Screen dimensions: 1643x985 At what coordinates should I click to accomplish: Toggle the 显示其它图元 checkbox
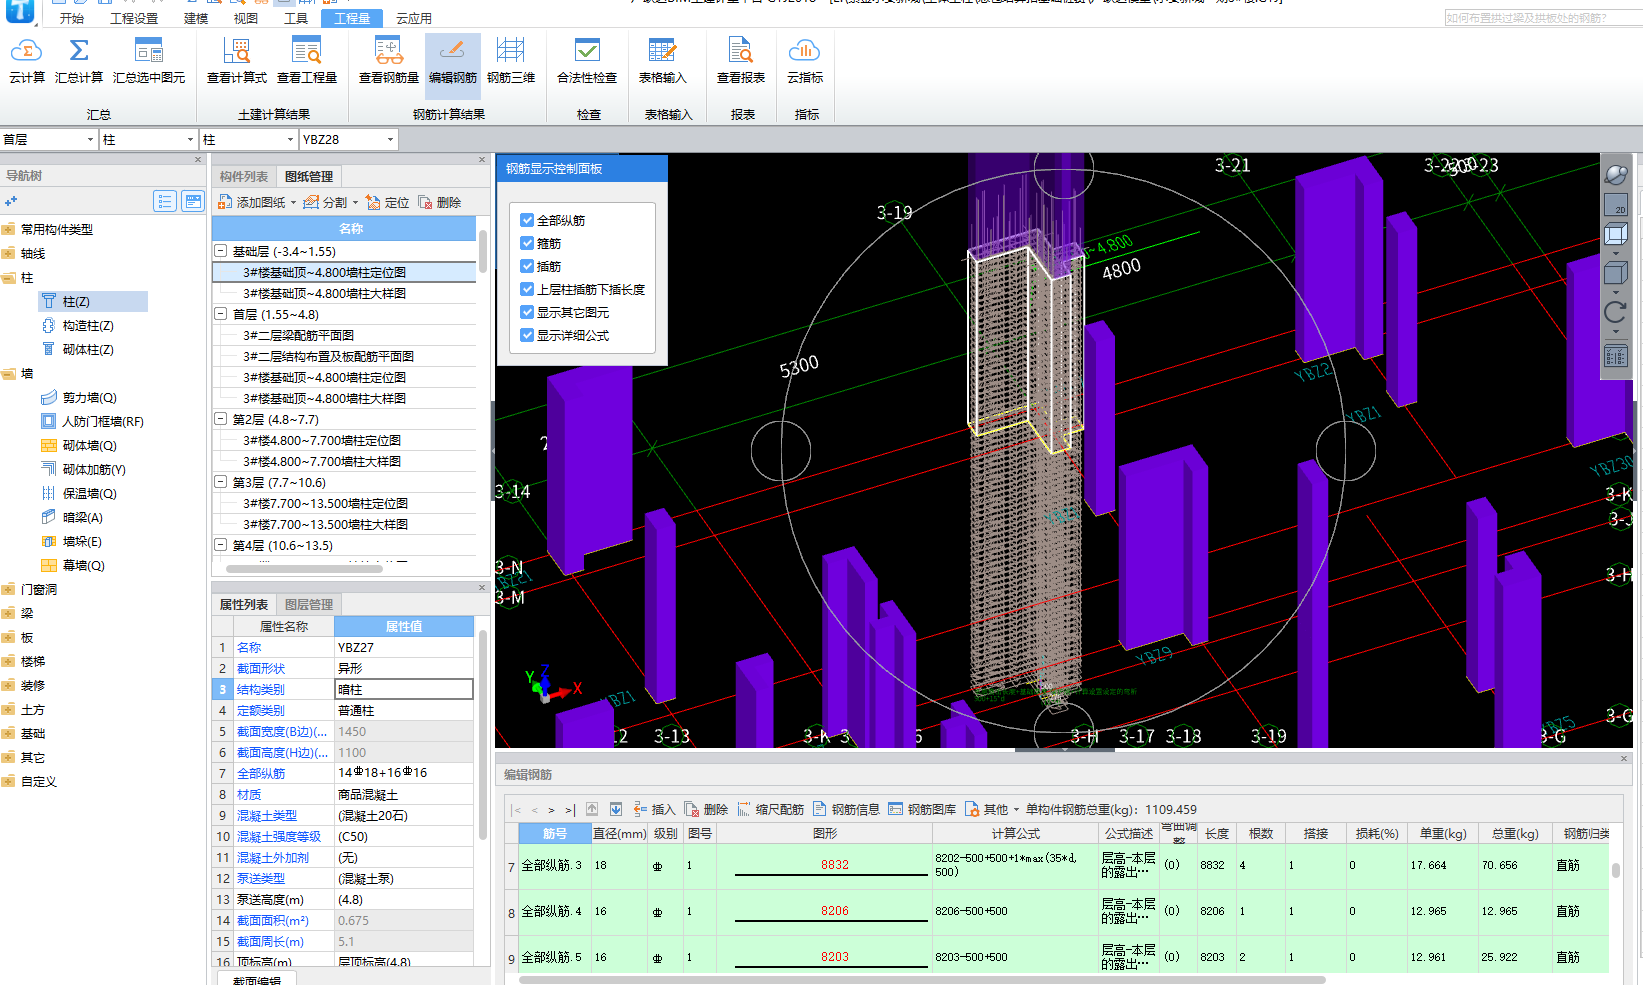coord(527,312)
